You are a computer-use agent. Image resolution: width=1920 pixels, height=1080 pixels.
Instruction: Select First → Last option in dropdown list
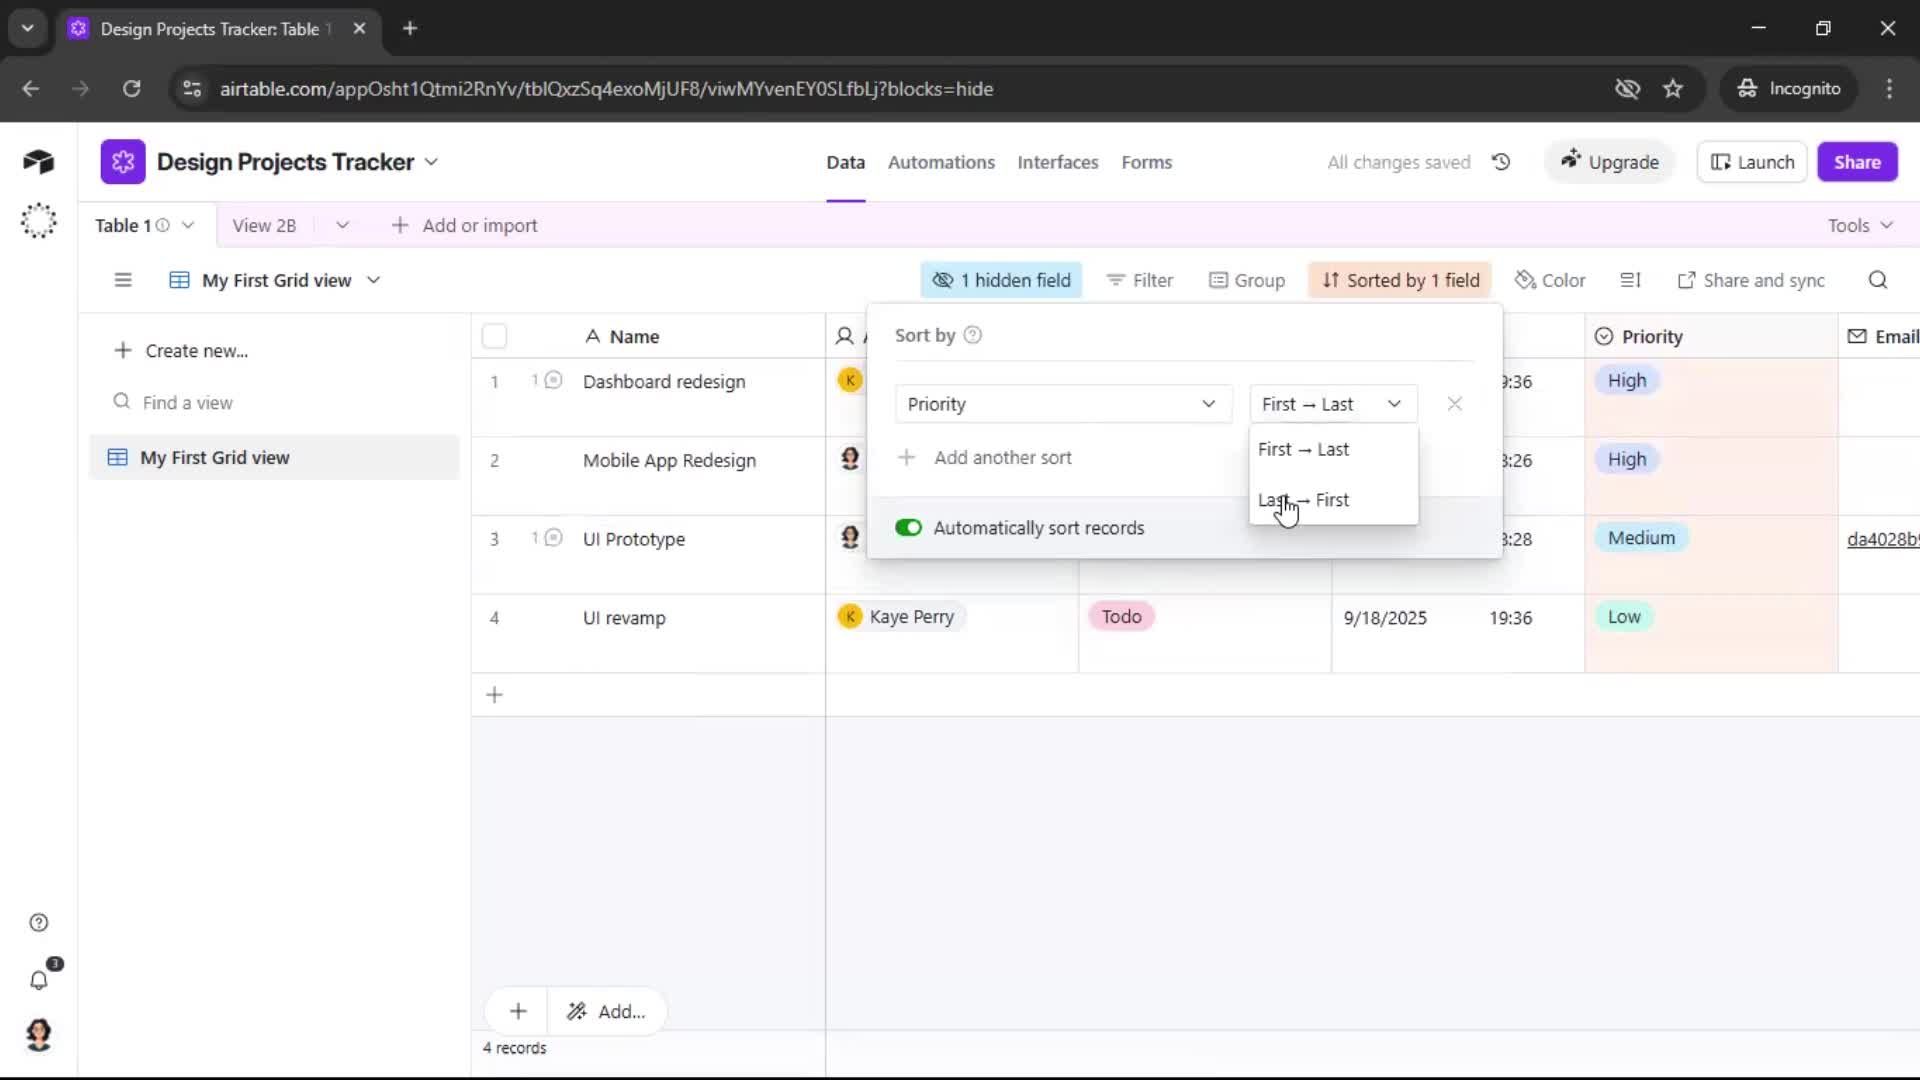[1333, 450]
